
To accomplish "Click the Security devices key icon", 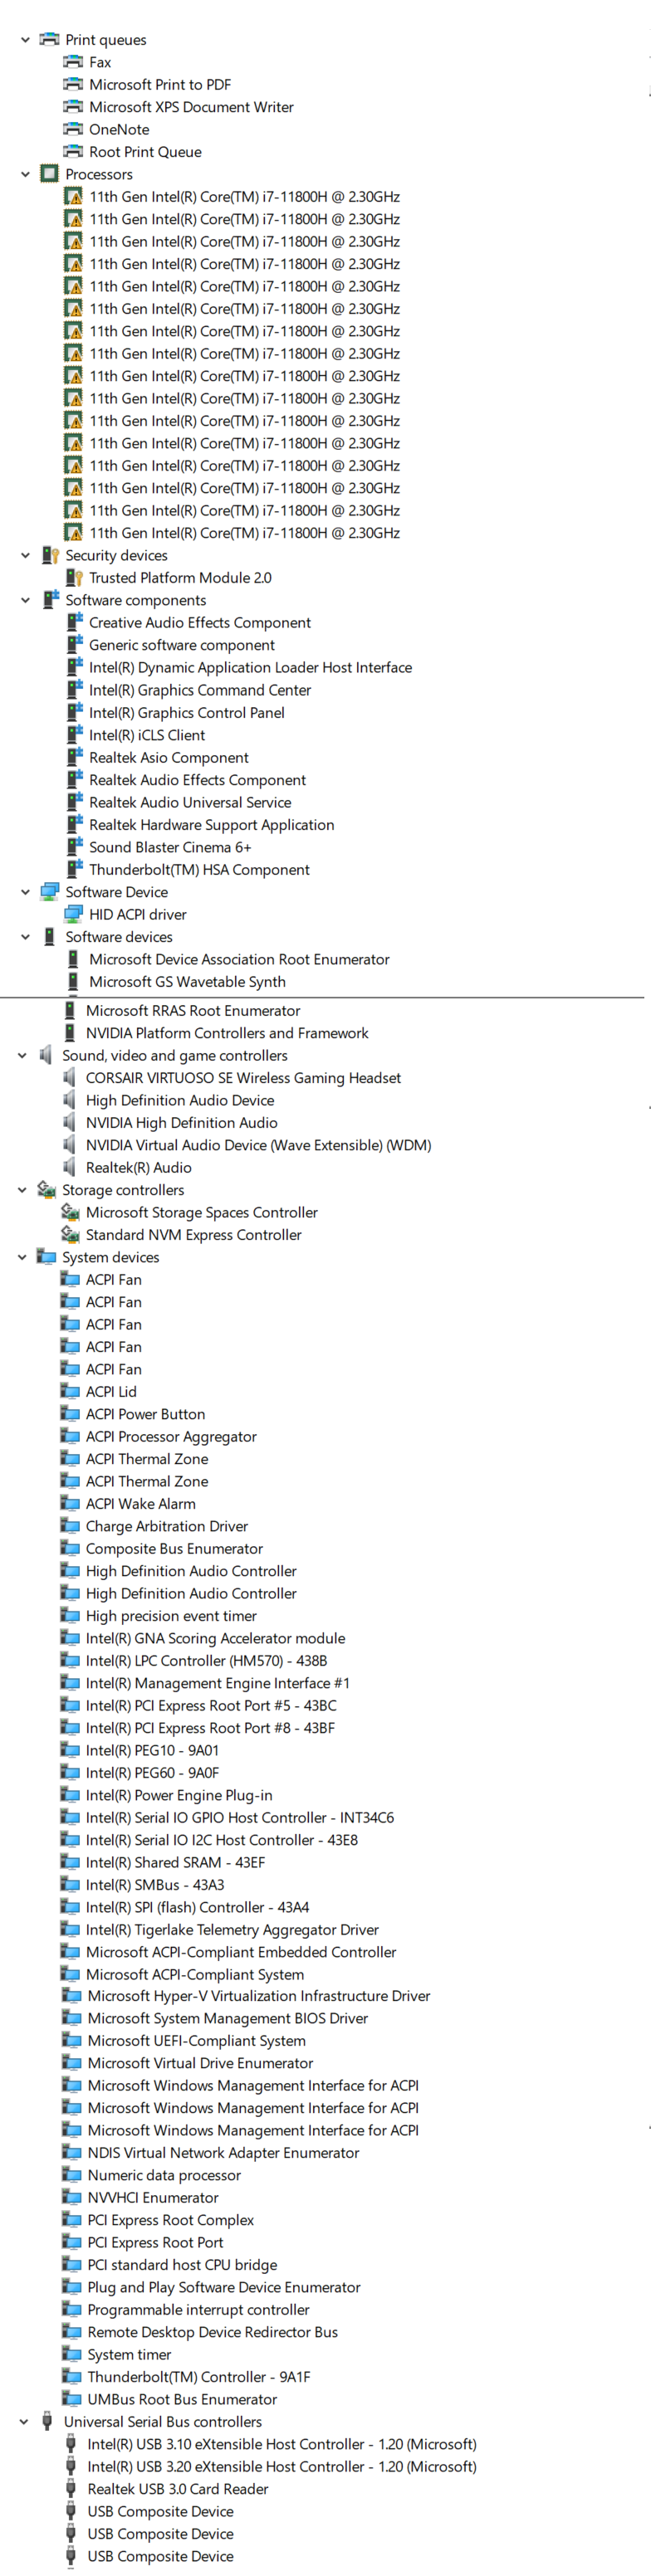I will [x=49, y=555].
